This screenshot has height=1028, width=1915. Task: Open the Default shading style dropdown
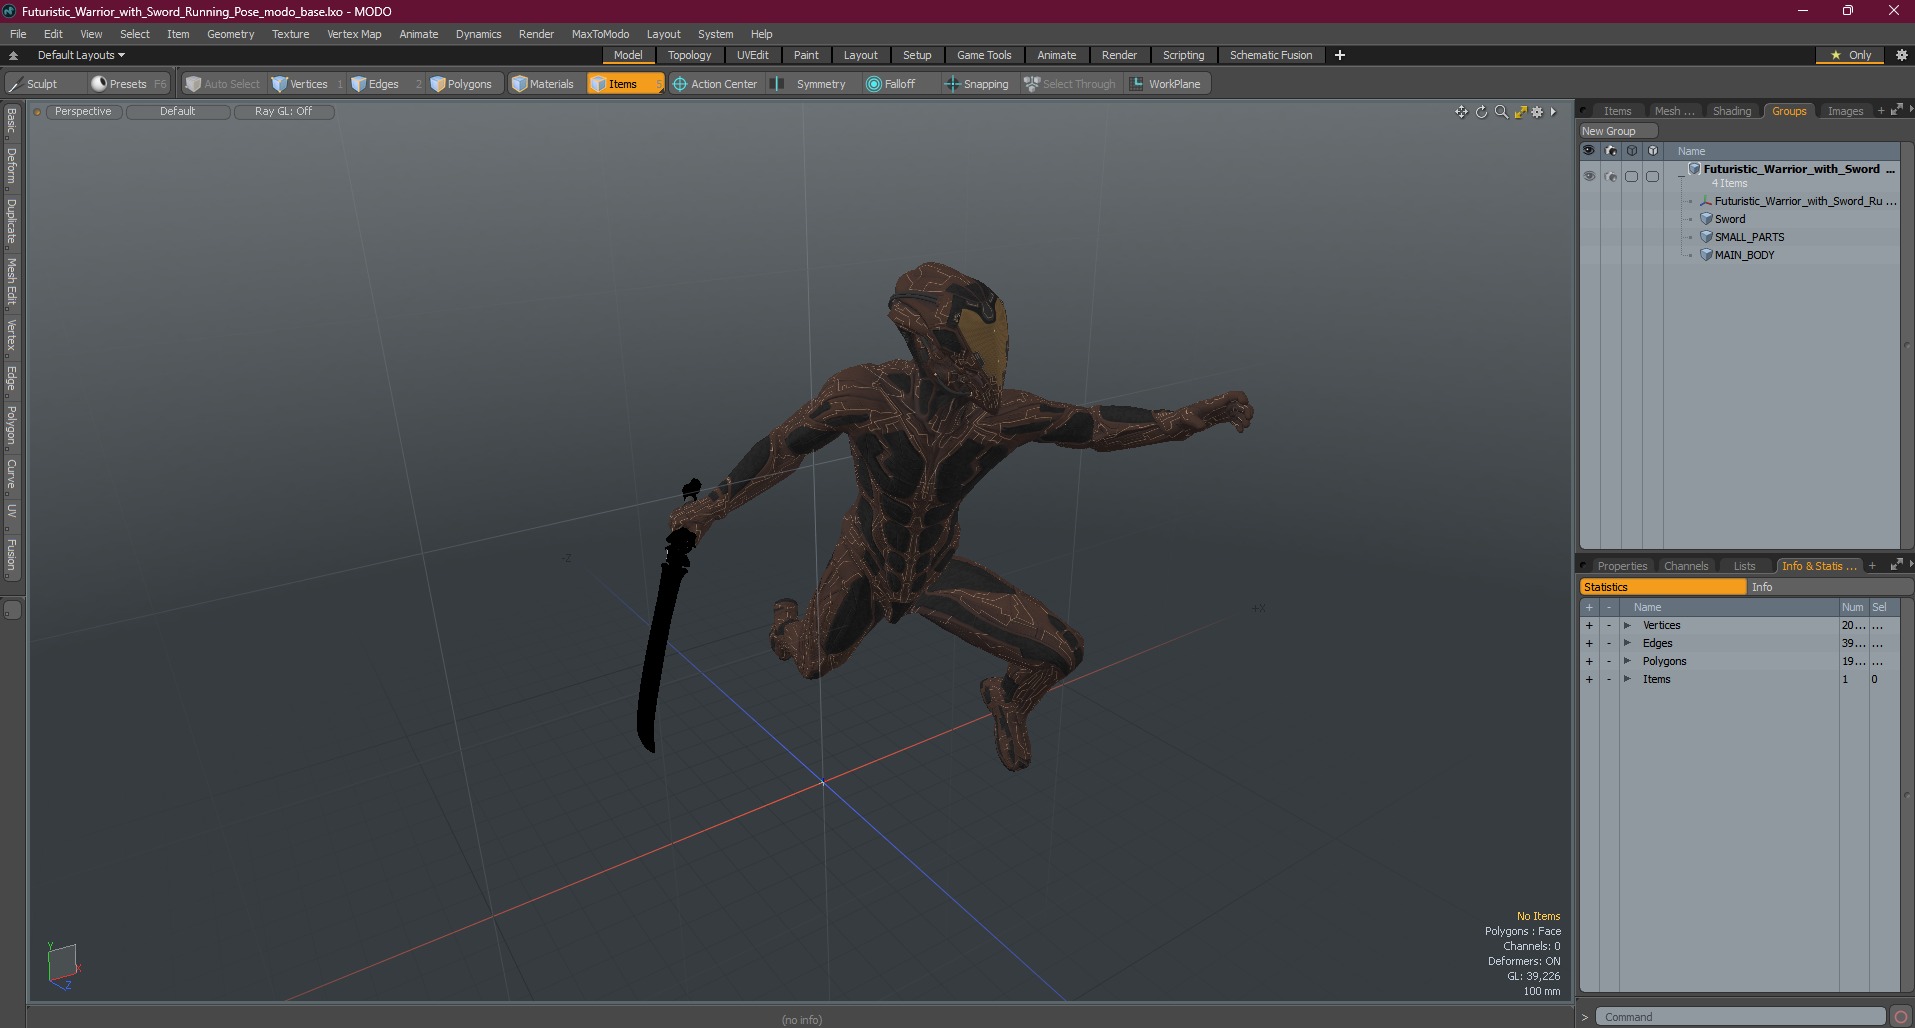[178, 112]
